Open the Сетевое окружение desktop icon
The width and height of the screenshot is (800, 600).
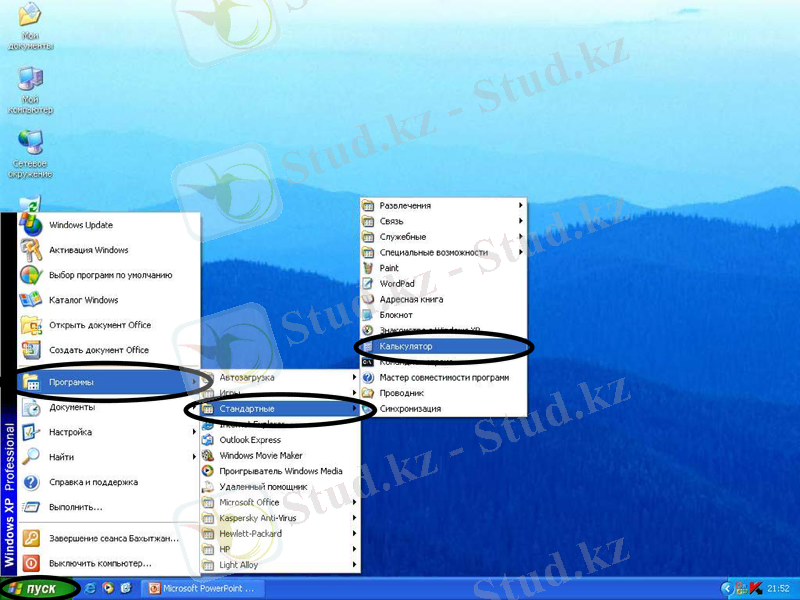click(30, 143)
